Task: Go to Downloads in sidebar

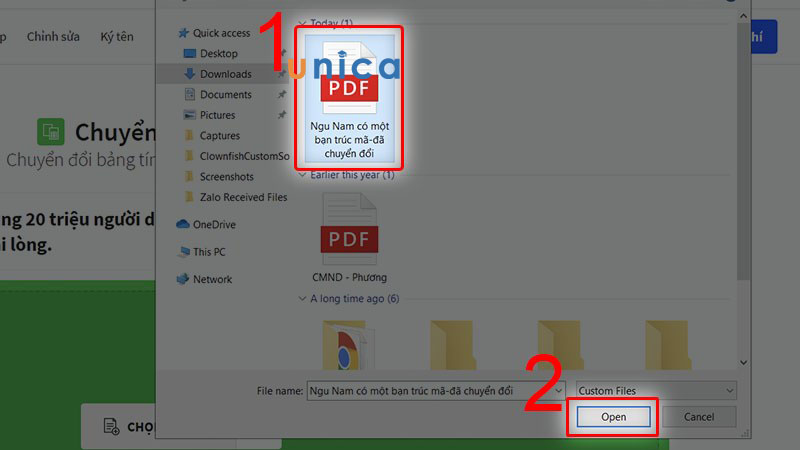Action: pos(226,74)
